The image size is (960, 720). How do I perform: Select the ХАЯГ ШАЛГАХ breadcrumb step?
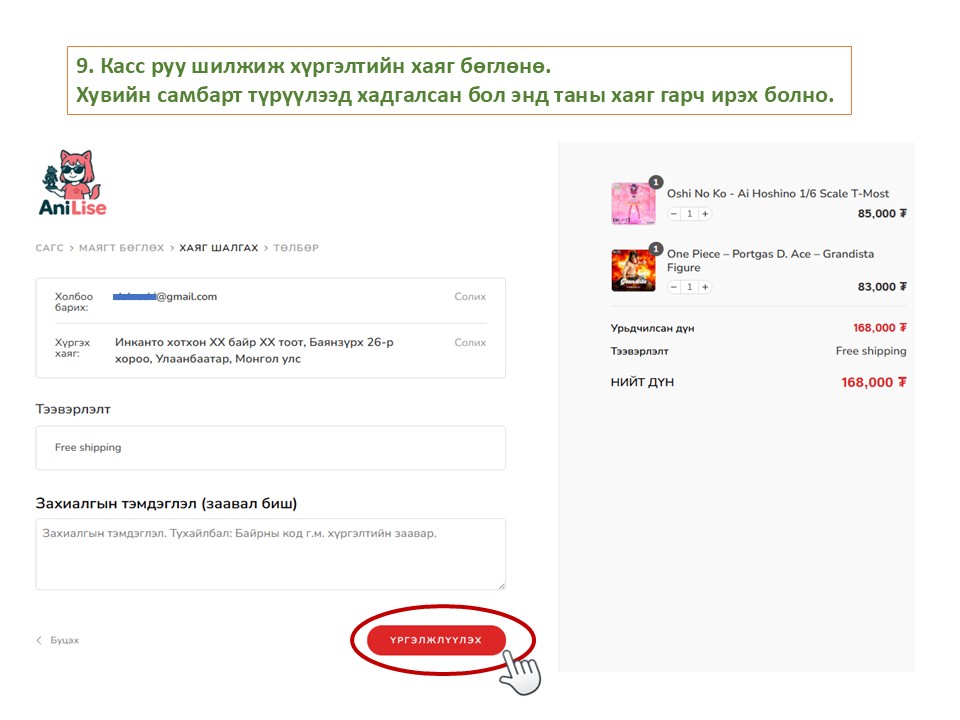(x=218, y=248)
